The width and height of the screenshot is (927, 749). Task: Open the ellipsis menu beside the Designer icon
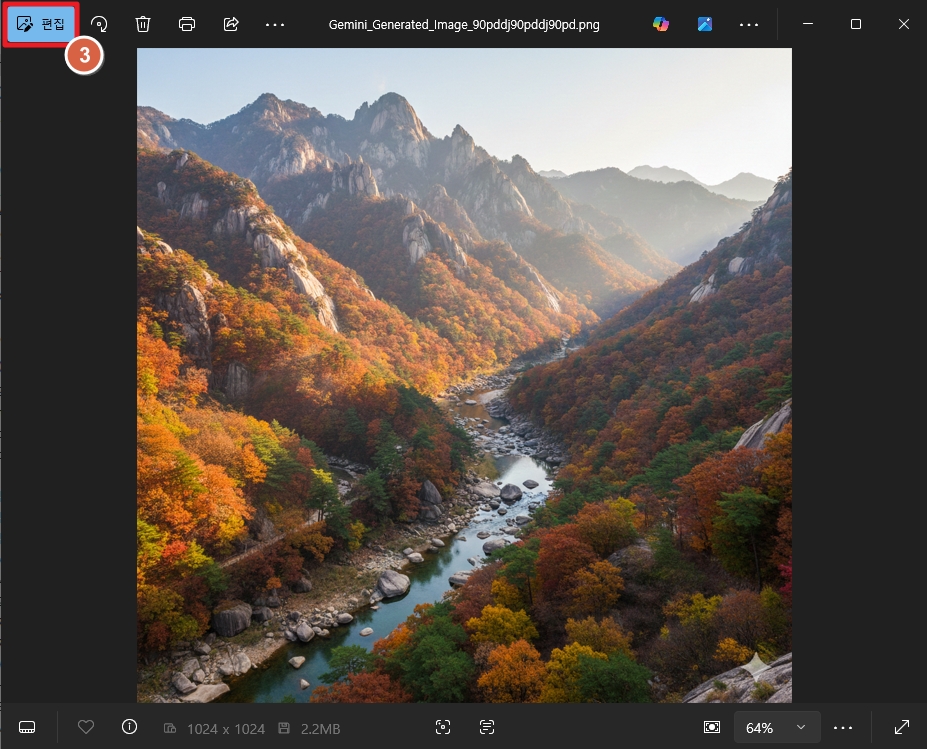(749, 24)
